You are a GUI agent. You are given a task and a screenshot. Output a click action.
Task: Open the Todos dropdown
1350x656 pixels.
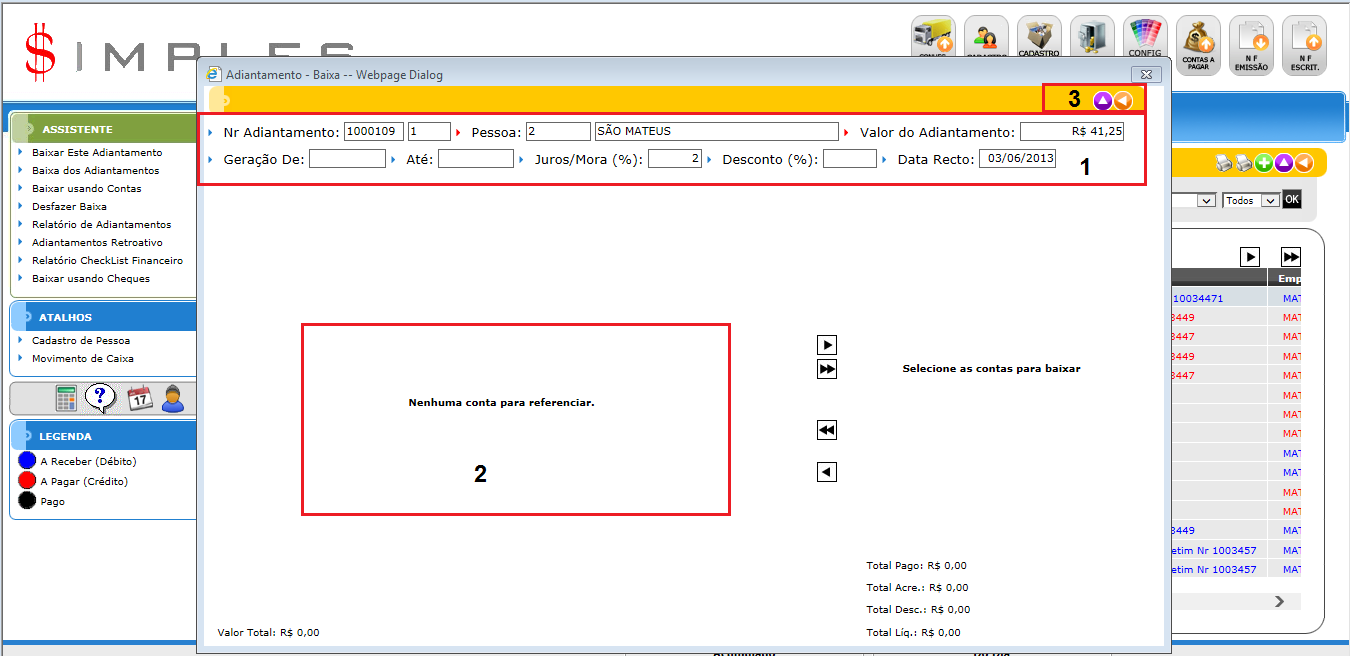tap(1250, 200)
